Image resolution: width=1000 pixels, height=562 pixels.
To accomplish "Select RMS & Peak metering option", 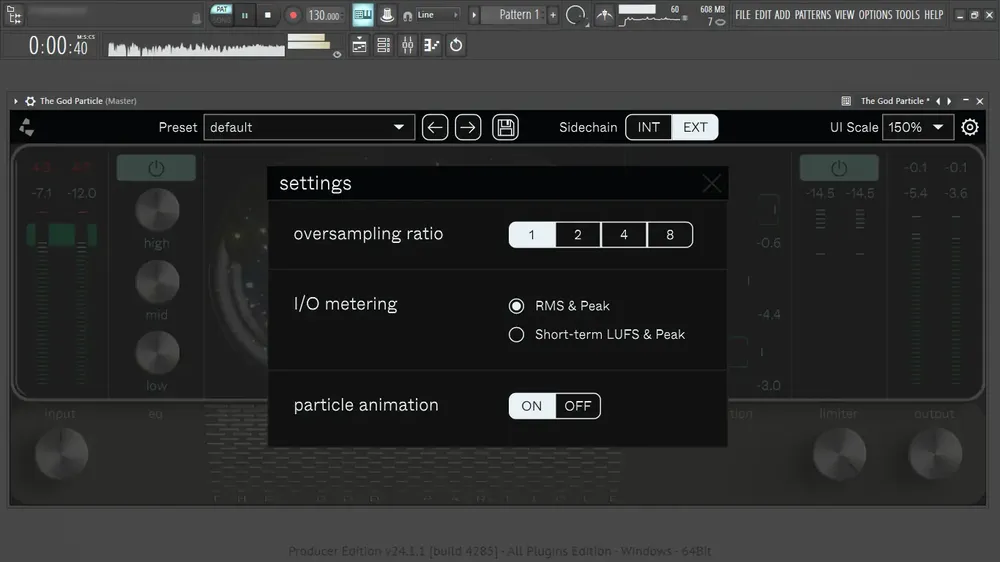I will point(559,306).
